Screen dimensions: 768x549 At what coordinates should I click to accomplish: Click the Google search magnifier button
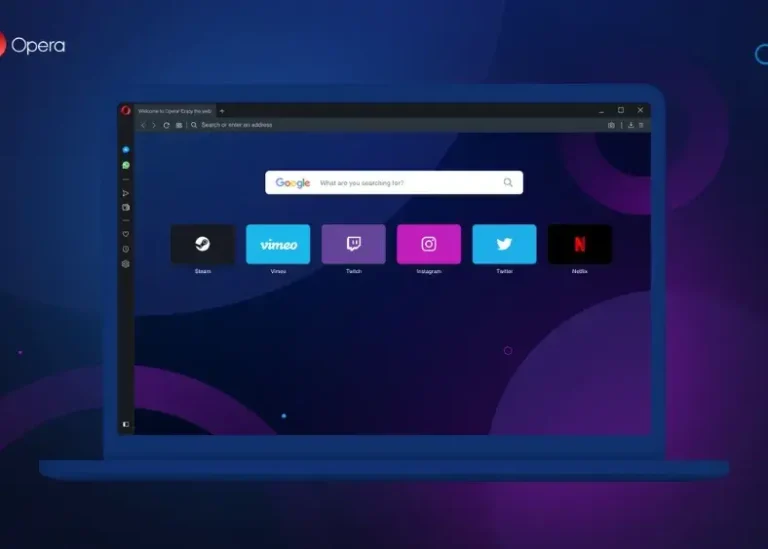point(508,183)
